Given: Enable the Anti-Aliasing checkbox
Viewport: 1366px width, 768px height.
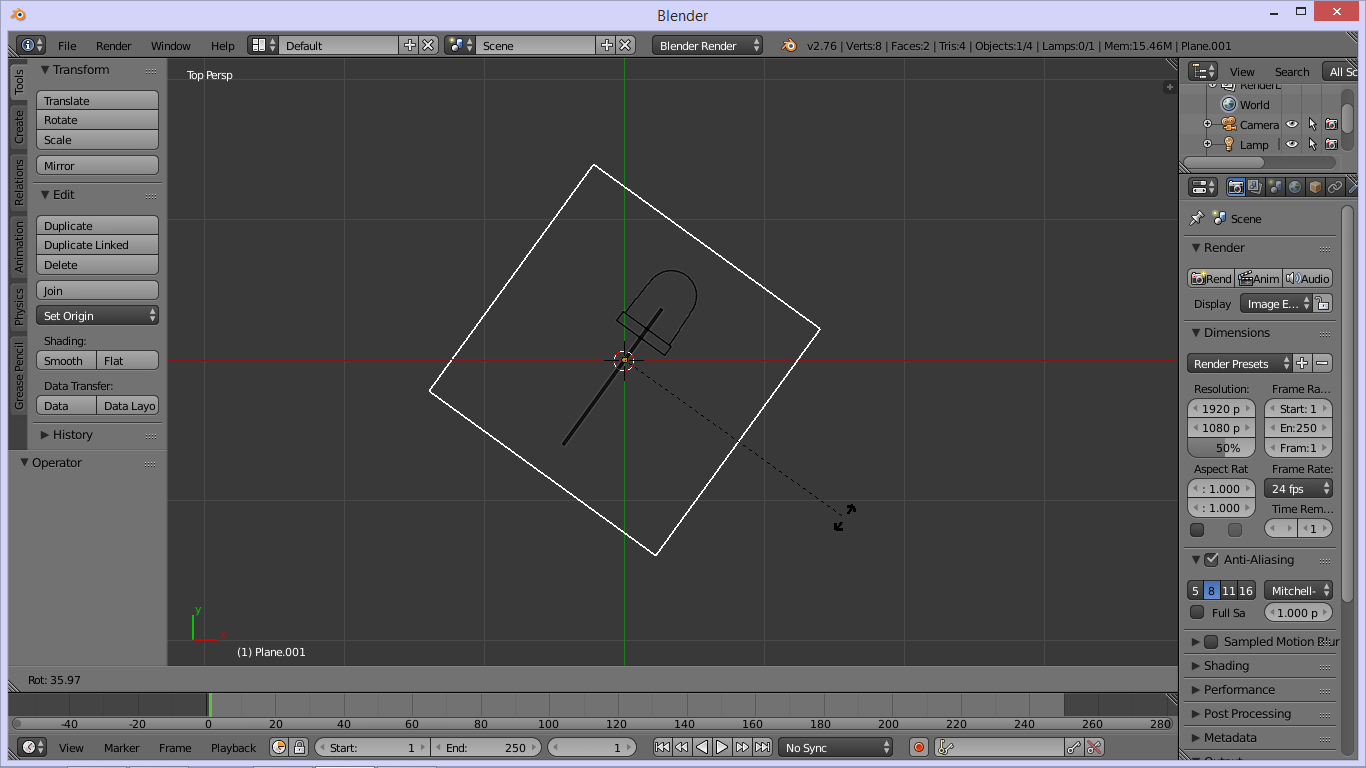Looking at the screenshot, I should 1211,560.
